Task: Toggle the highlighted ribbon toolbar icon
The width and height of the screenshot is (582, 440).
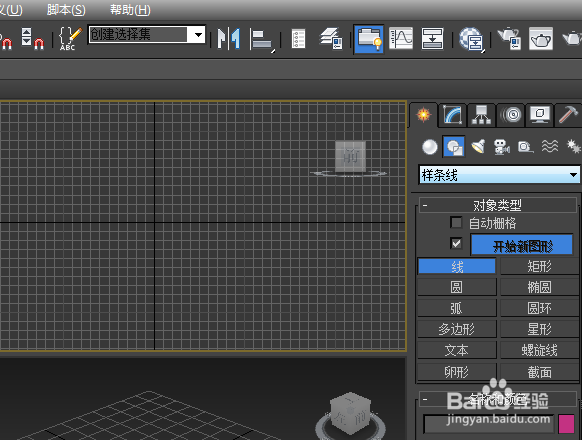Action: coord(369,39)
